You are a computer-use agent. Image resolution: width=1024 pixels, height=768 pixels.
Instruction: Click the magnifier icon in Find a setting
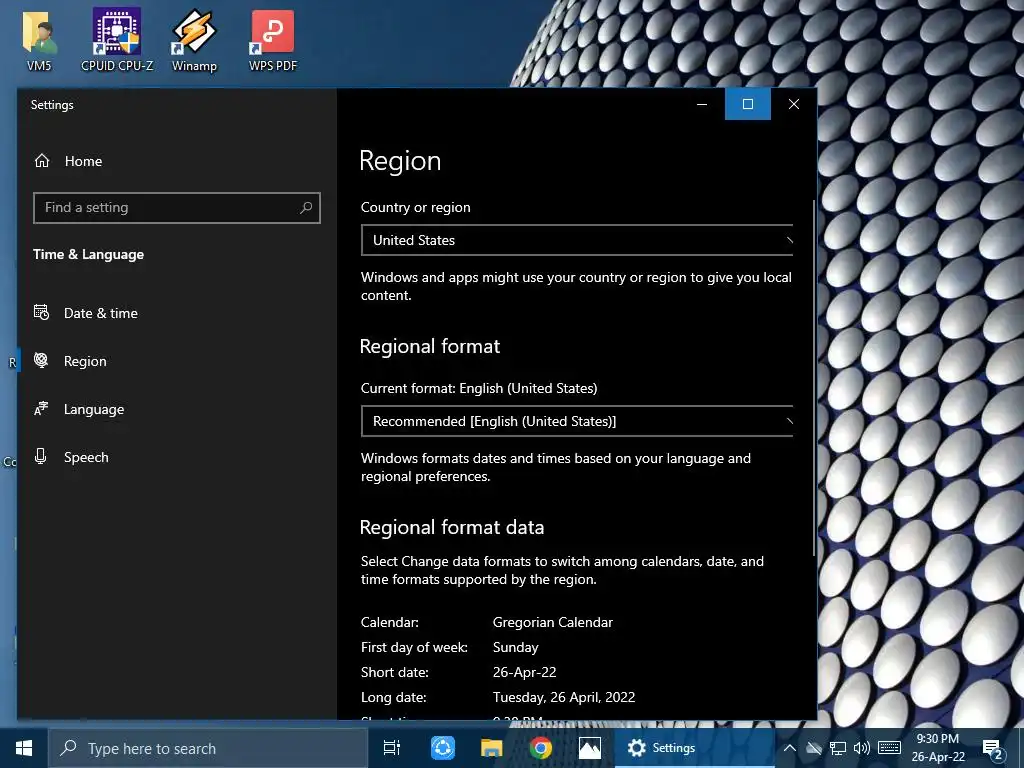(x=306, y=208)
